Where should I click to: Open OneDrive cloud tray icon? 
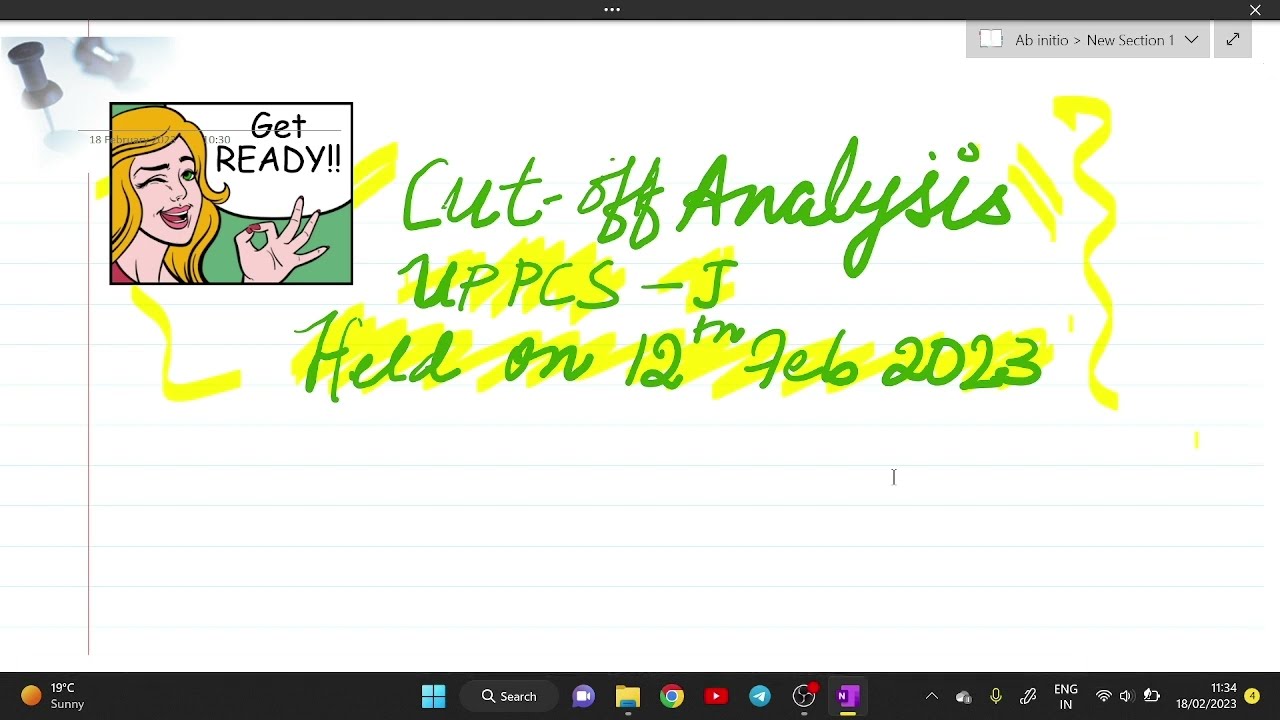964,697
